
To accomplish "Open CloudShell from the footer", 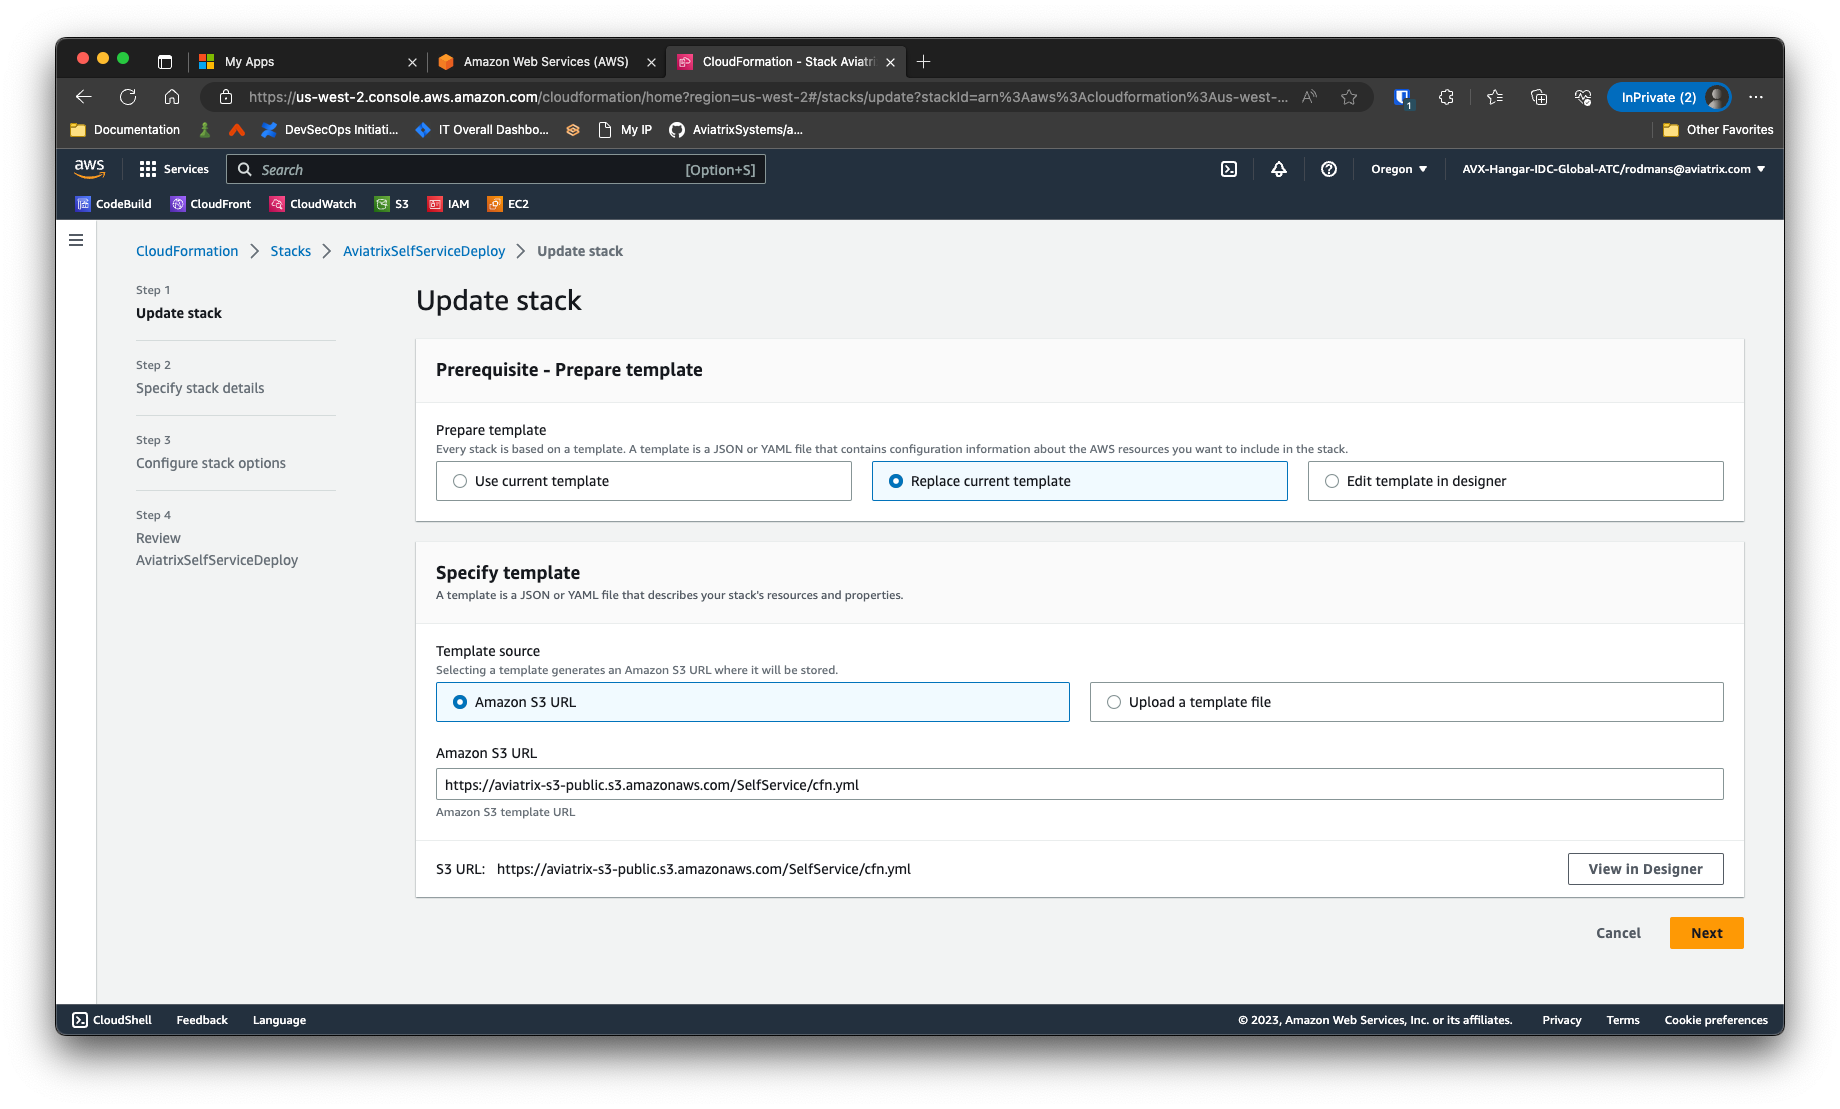I will pos(112,1020).
